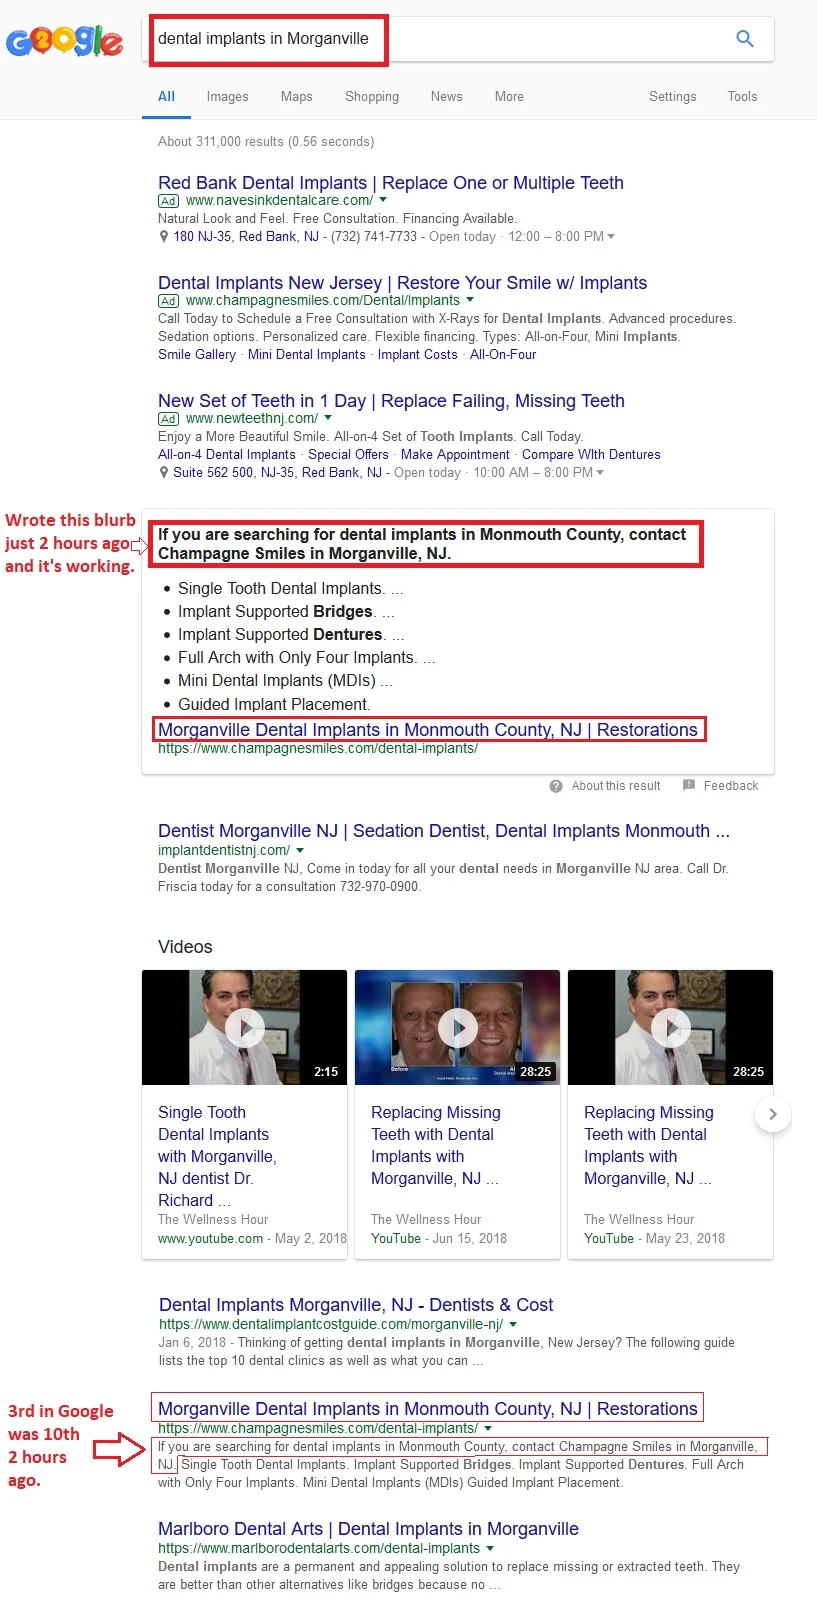Open dropdown arrow beside implantdentistnj.com

pos(300,850)
